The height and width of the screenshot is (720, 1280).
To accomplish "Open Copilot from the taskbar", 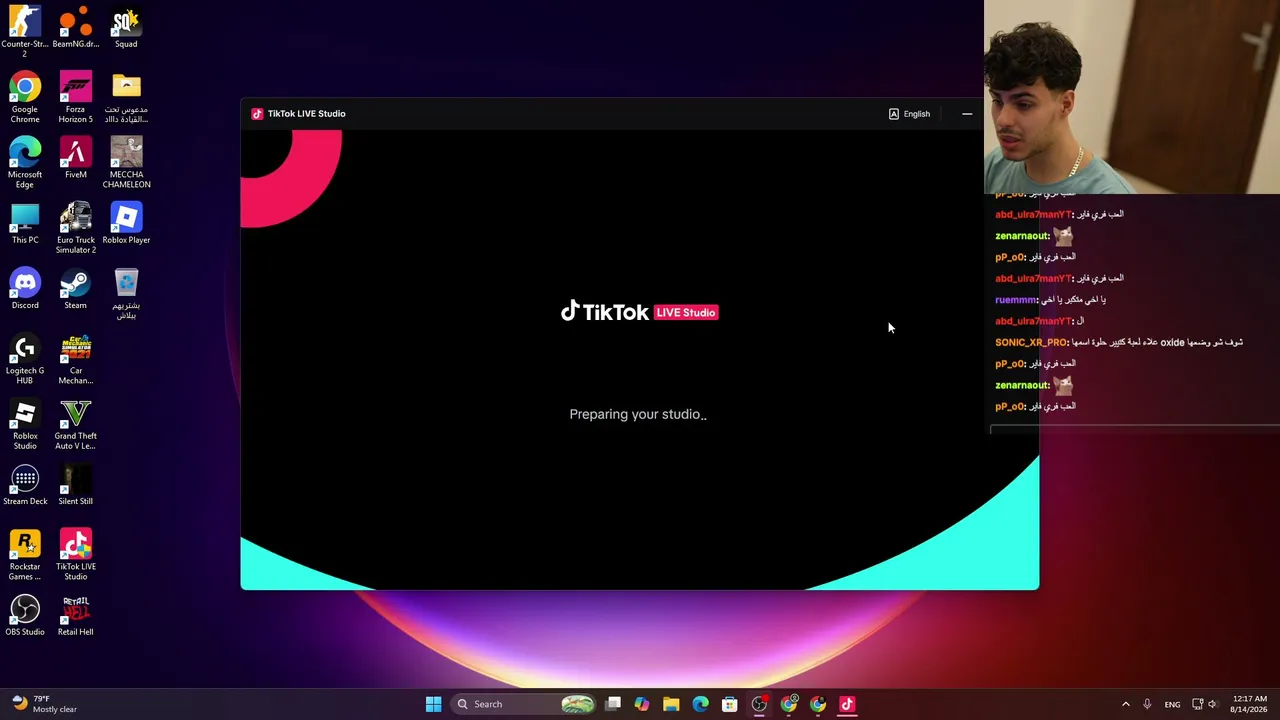I will tap(642, 704).
